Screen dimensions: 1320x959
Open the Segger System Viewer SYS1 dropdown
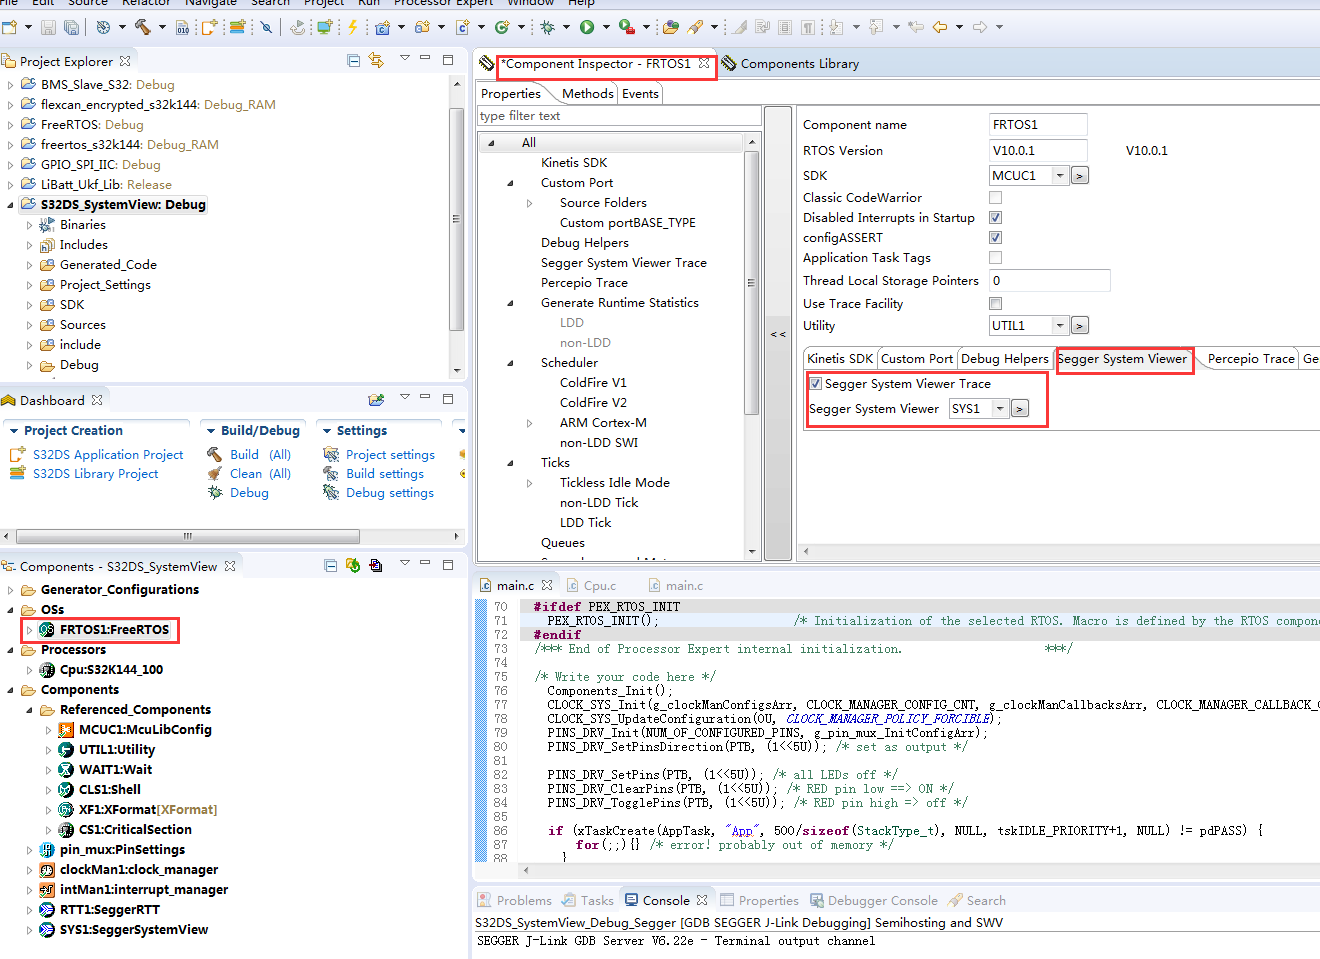[1000, 409]
